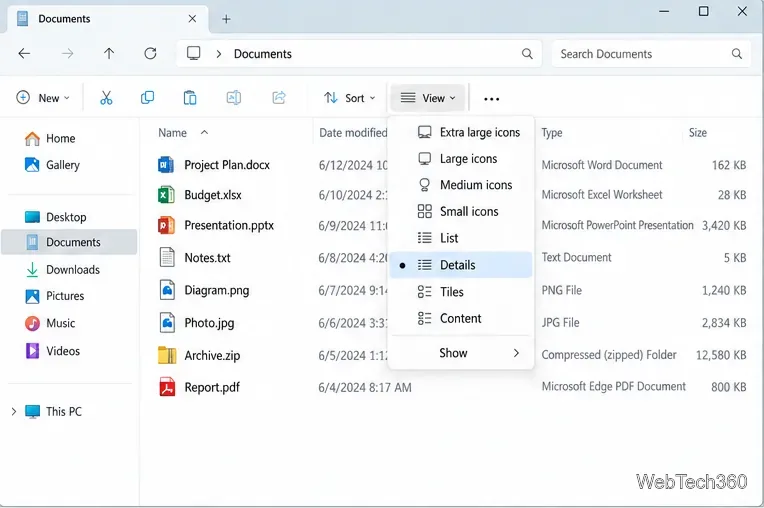Click the Cut scissors icon
This screenshot has height=508, width=764.
click(106, 98)
